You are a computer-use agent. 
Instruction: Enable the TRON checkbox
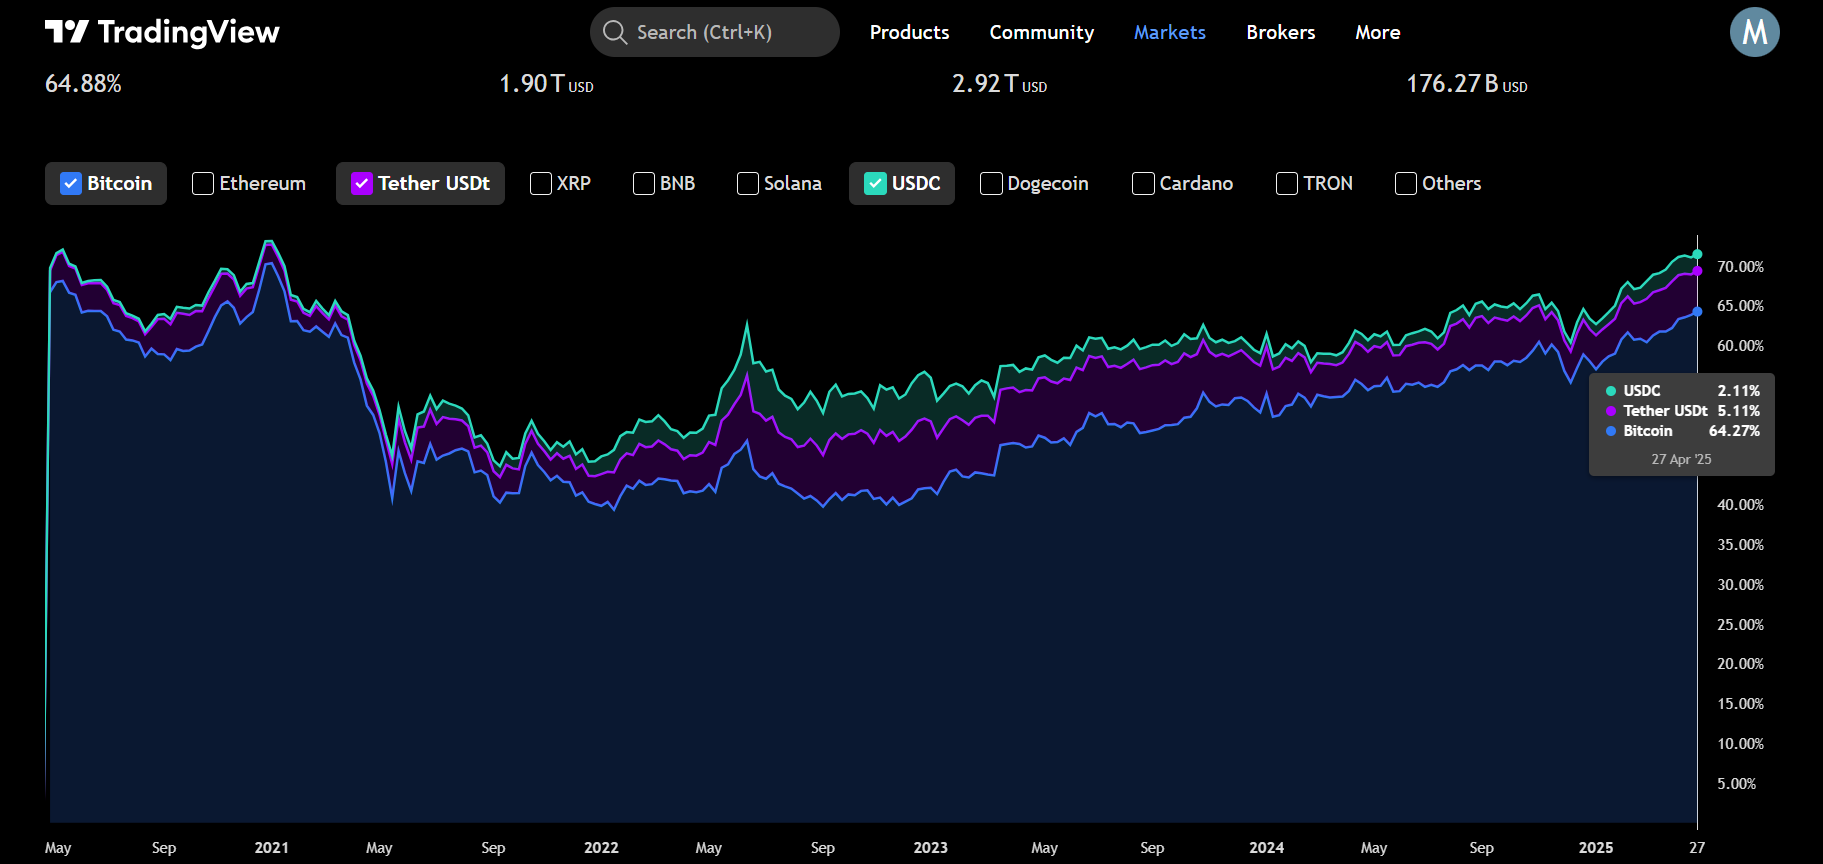pos(1287,183)
